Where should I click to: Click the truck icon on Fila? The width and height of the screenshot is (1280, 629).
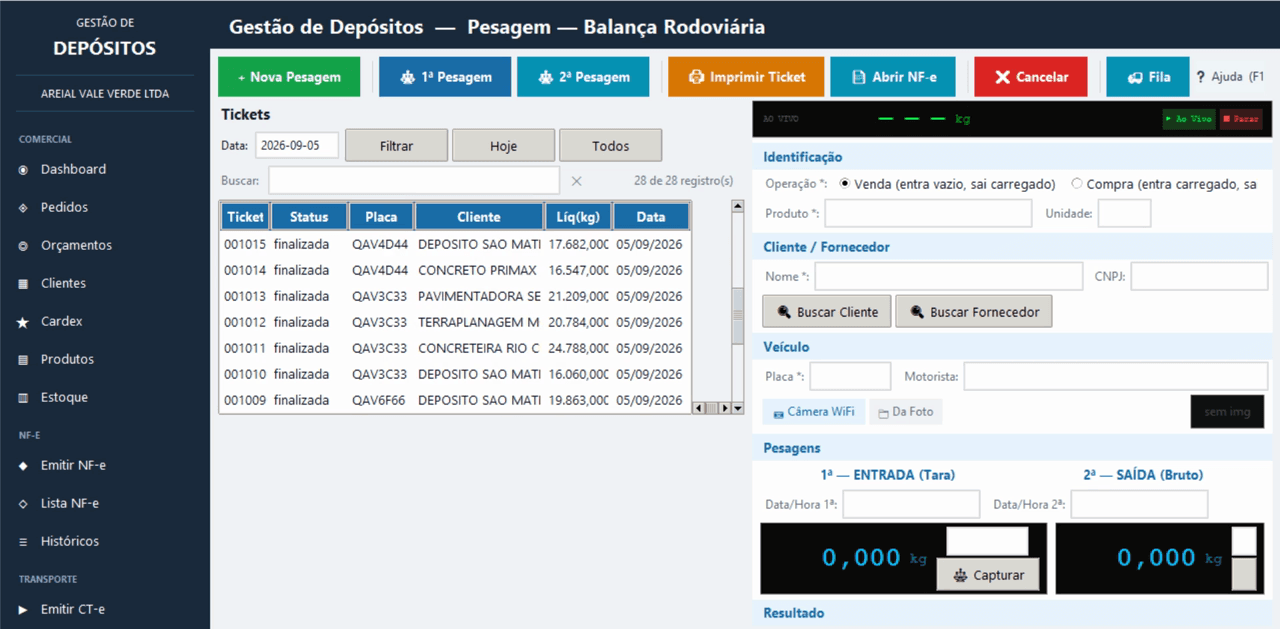1135,77
